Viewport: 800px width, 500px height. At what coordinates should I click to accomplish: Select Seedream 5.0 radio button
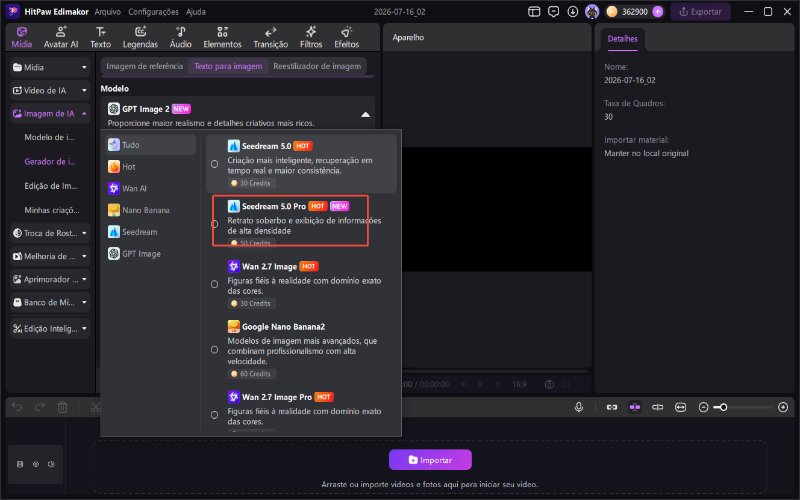(214, 164)
